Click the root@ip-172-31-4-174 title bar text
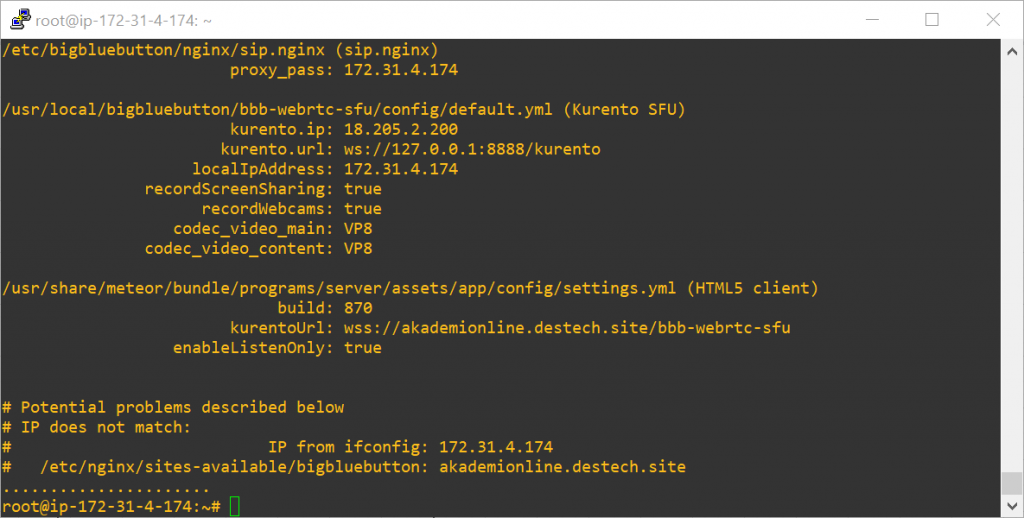The height and width of the screenshot is (518, 1024). 123,20
